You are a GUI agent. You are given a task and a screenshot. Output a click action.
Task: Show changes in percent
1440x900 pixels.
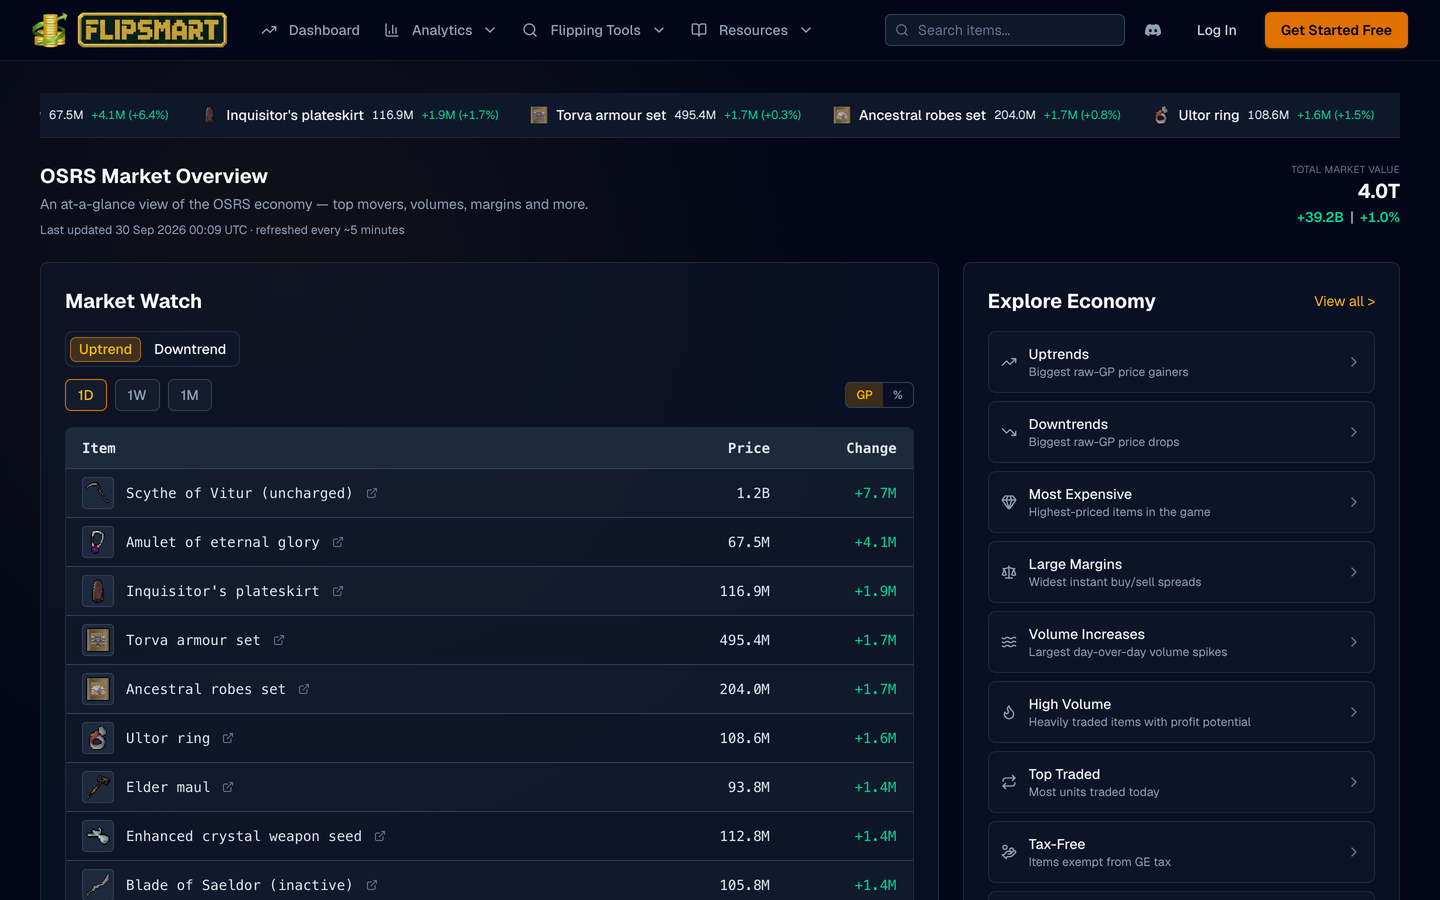[898, 395]
